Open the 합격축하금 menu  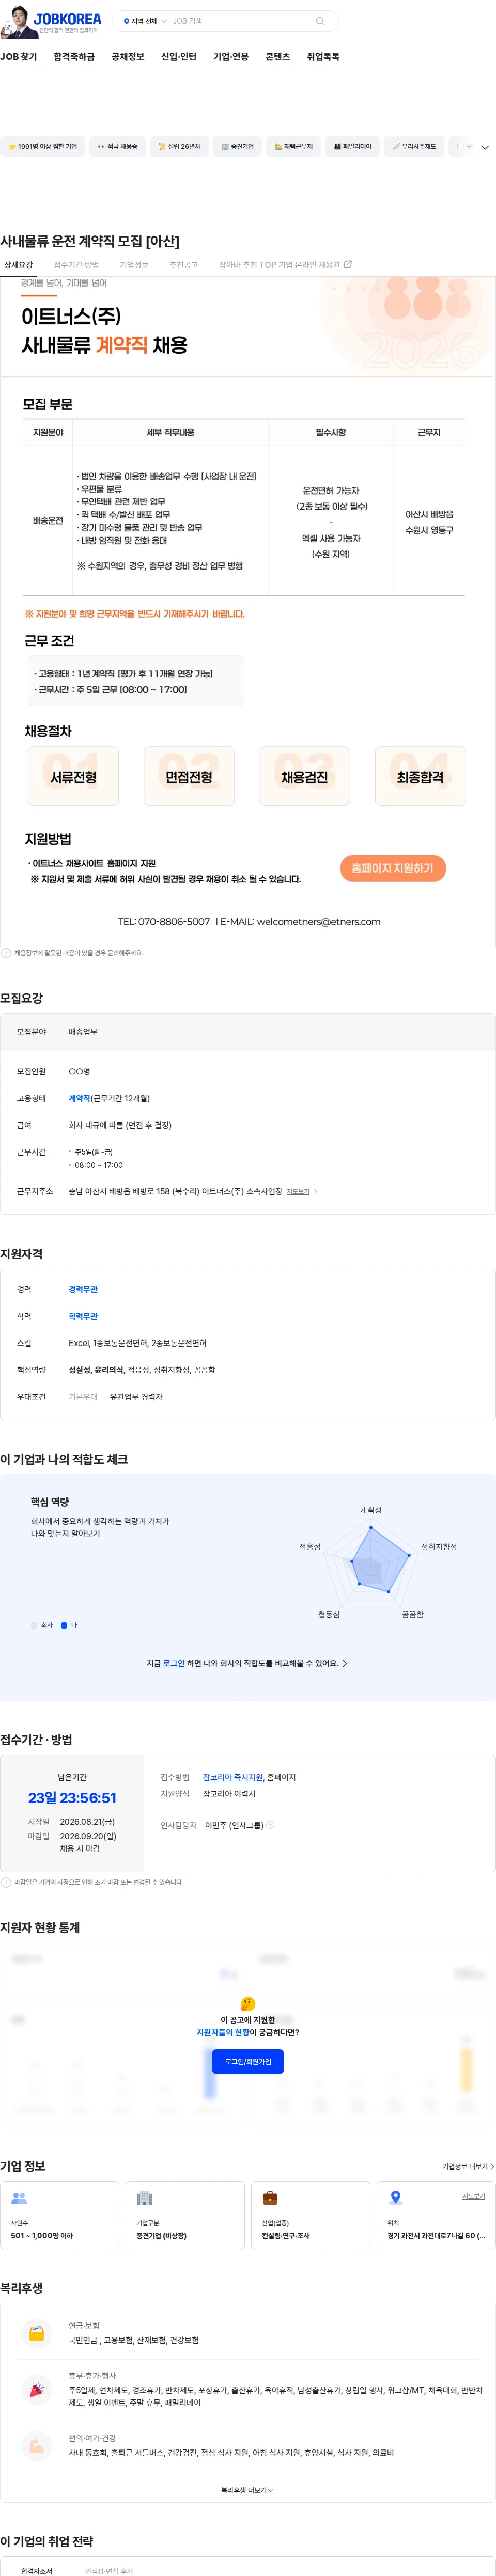(x=74, y=57)
